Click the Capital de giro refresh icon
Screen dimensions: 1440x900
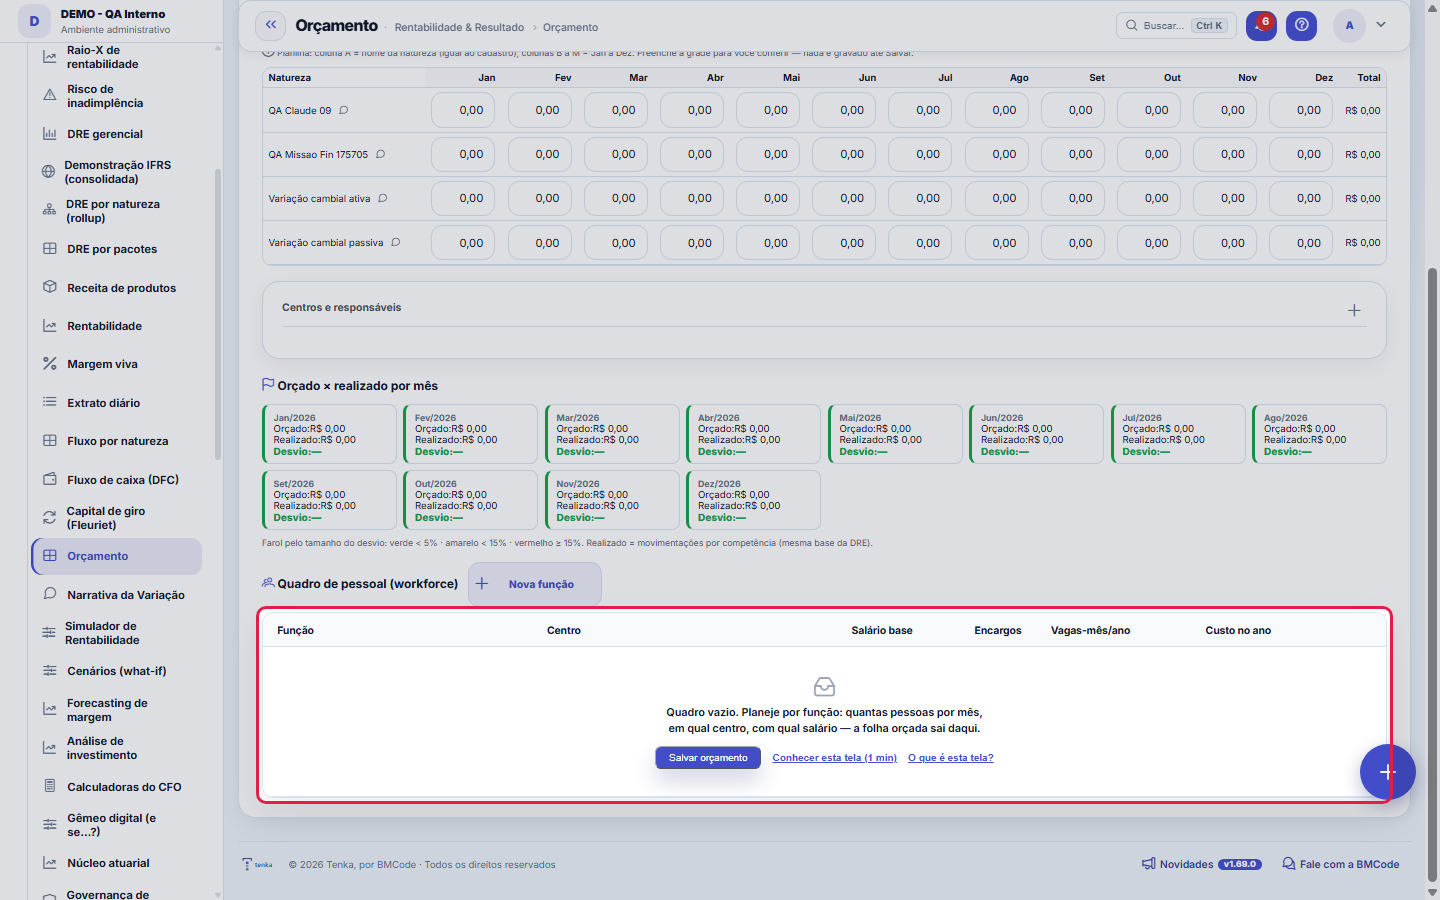click(49, 518)
